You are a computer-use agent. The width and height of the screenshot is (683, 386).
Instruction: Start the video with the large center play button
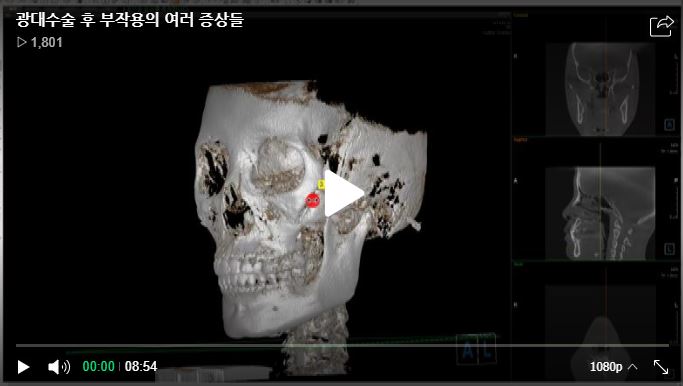[x=344, y=193]
